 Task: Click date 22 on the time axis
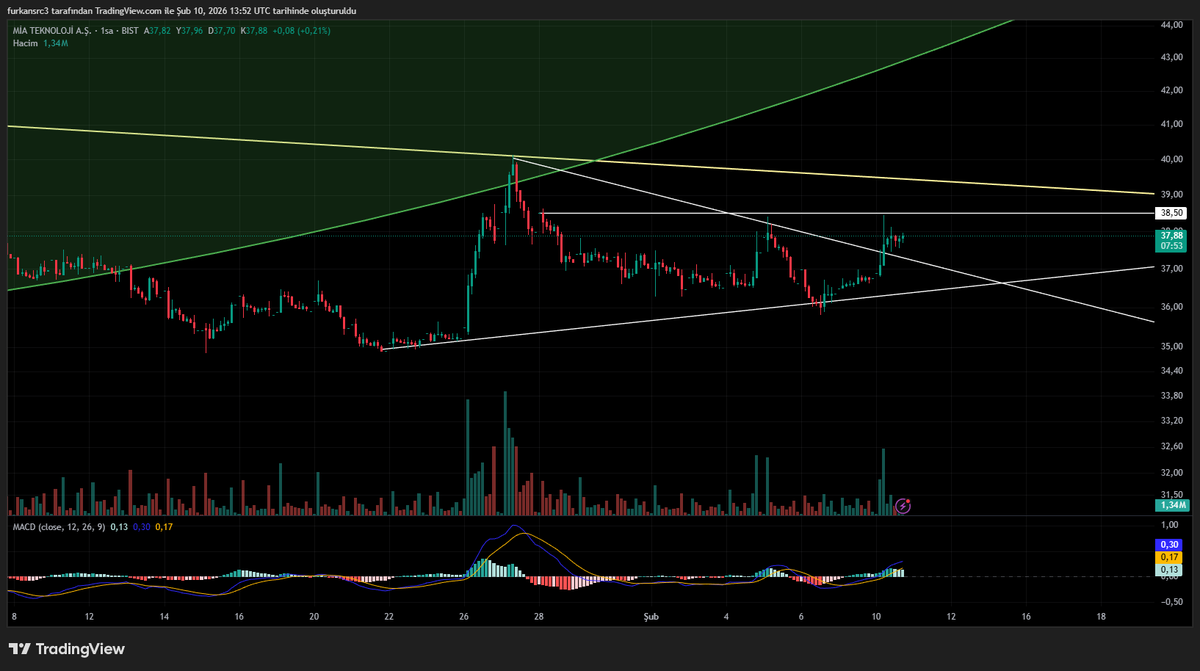tap(389, 617)
